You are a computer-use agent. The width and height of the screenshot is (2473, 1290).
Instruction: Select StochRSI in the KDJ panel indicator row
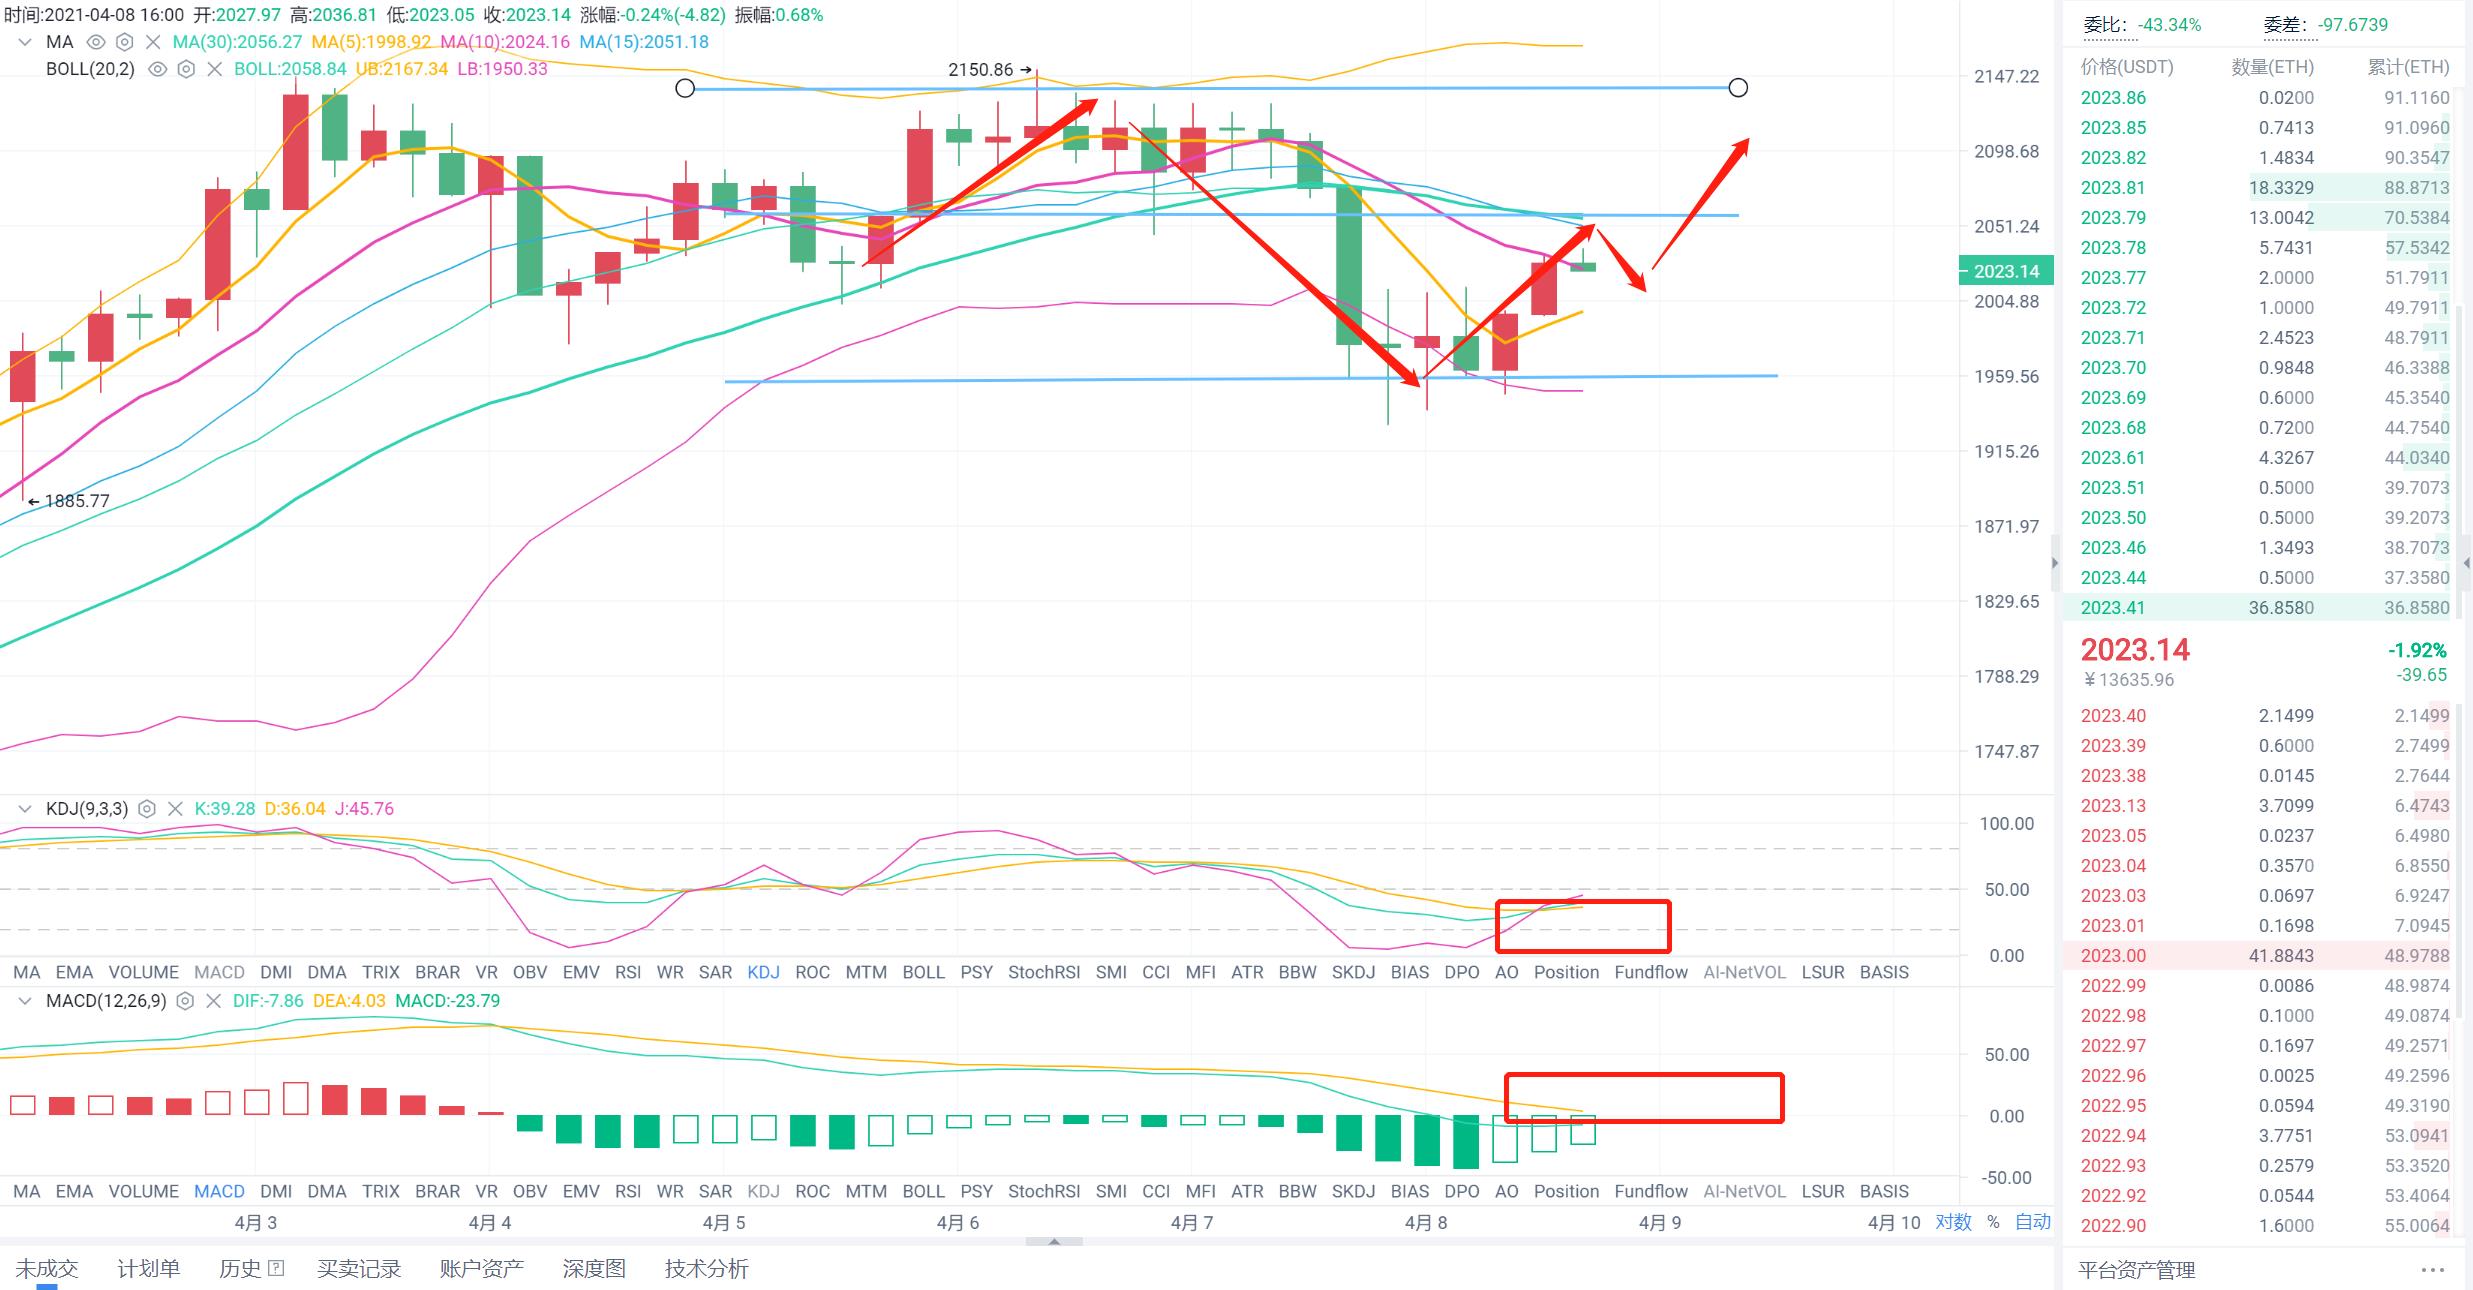tap(1044, 972)
